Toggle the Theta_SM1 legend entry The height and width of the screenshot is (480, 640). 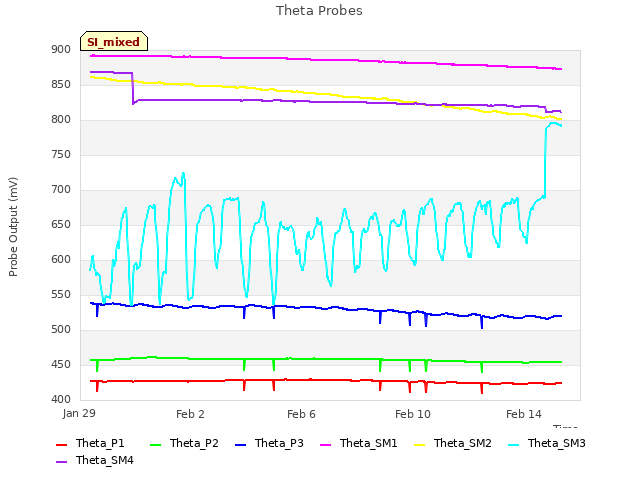(x=359, y=443)
